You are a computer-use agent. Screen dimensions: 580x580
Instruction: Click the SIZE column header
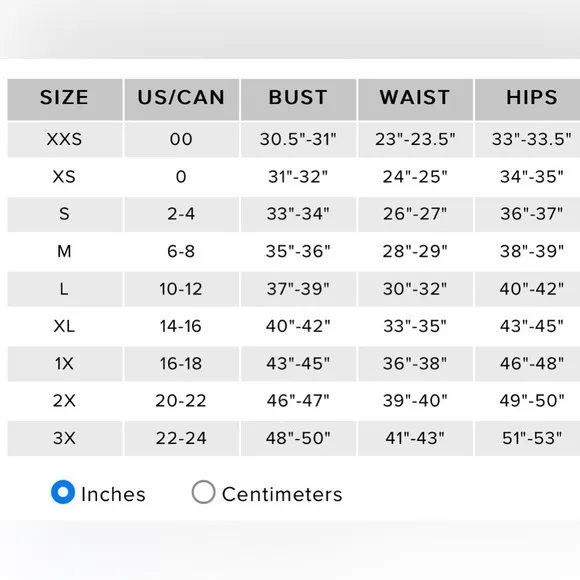coord(65,100)
